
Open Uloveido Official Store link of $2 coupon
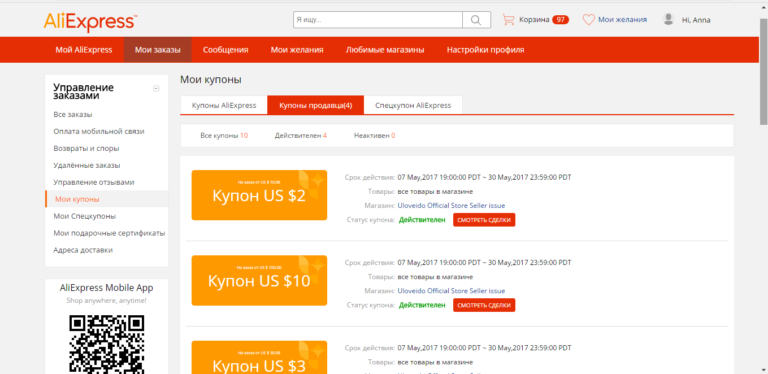click(451, 206)
